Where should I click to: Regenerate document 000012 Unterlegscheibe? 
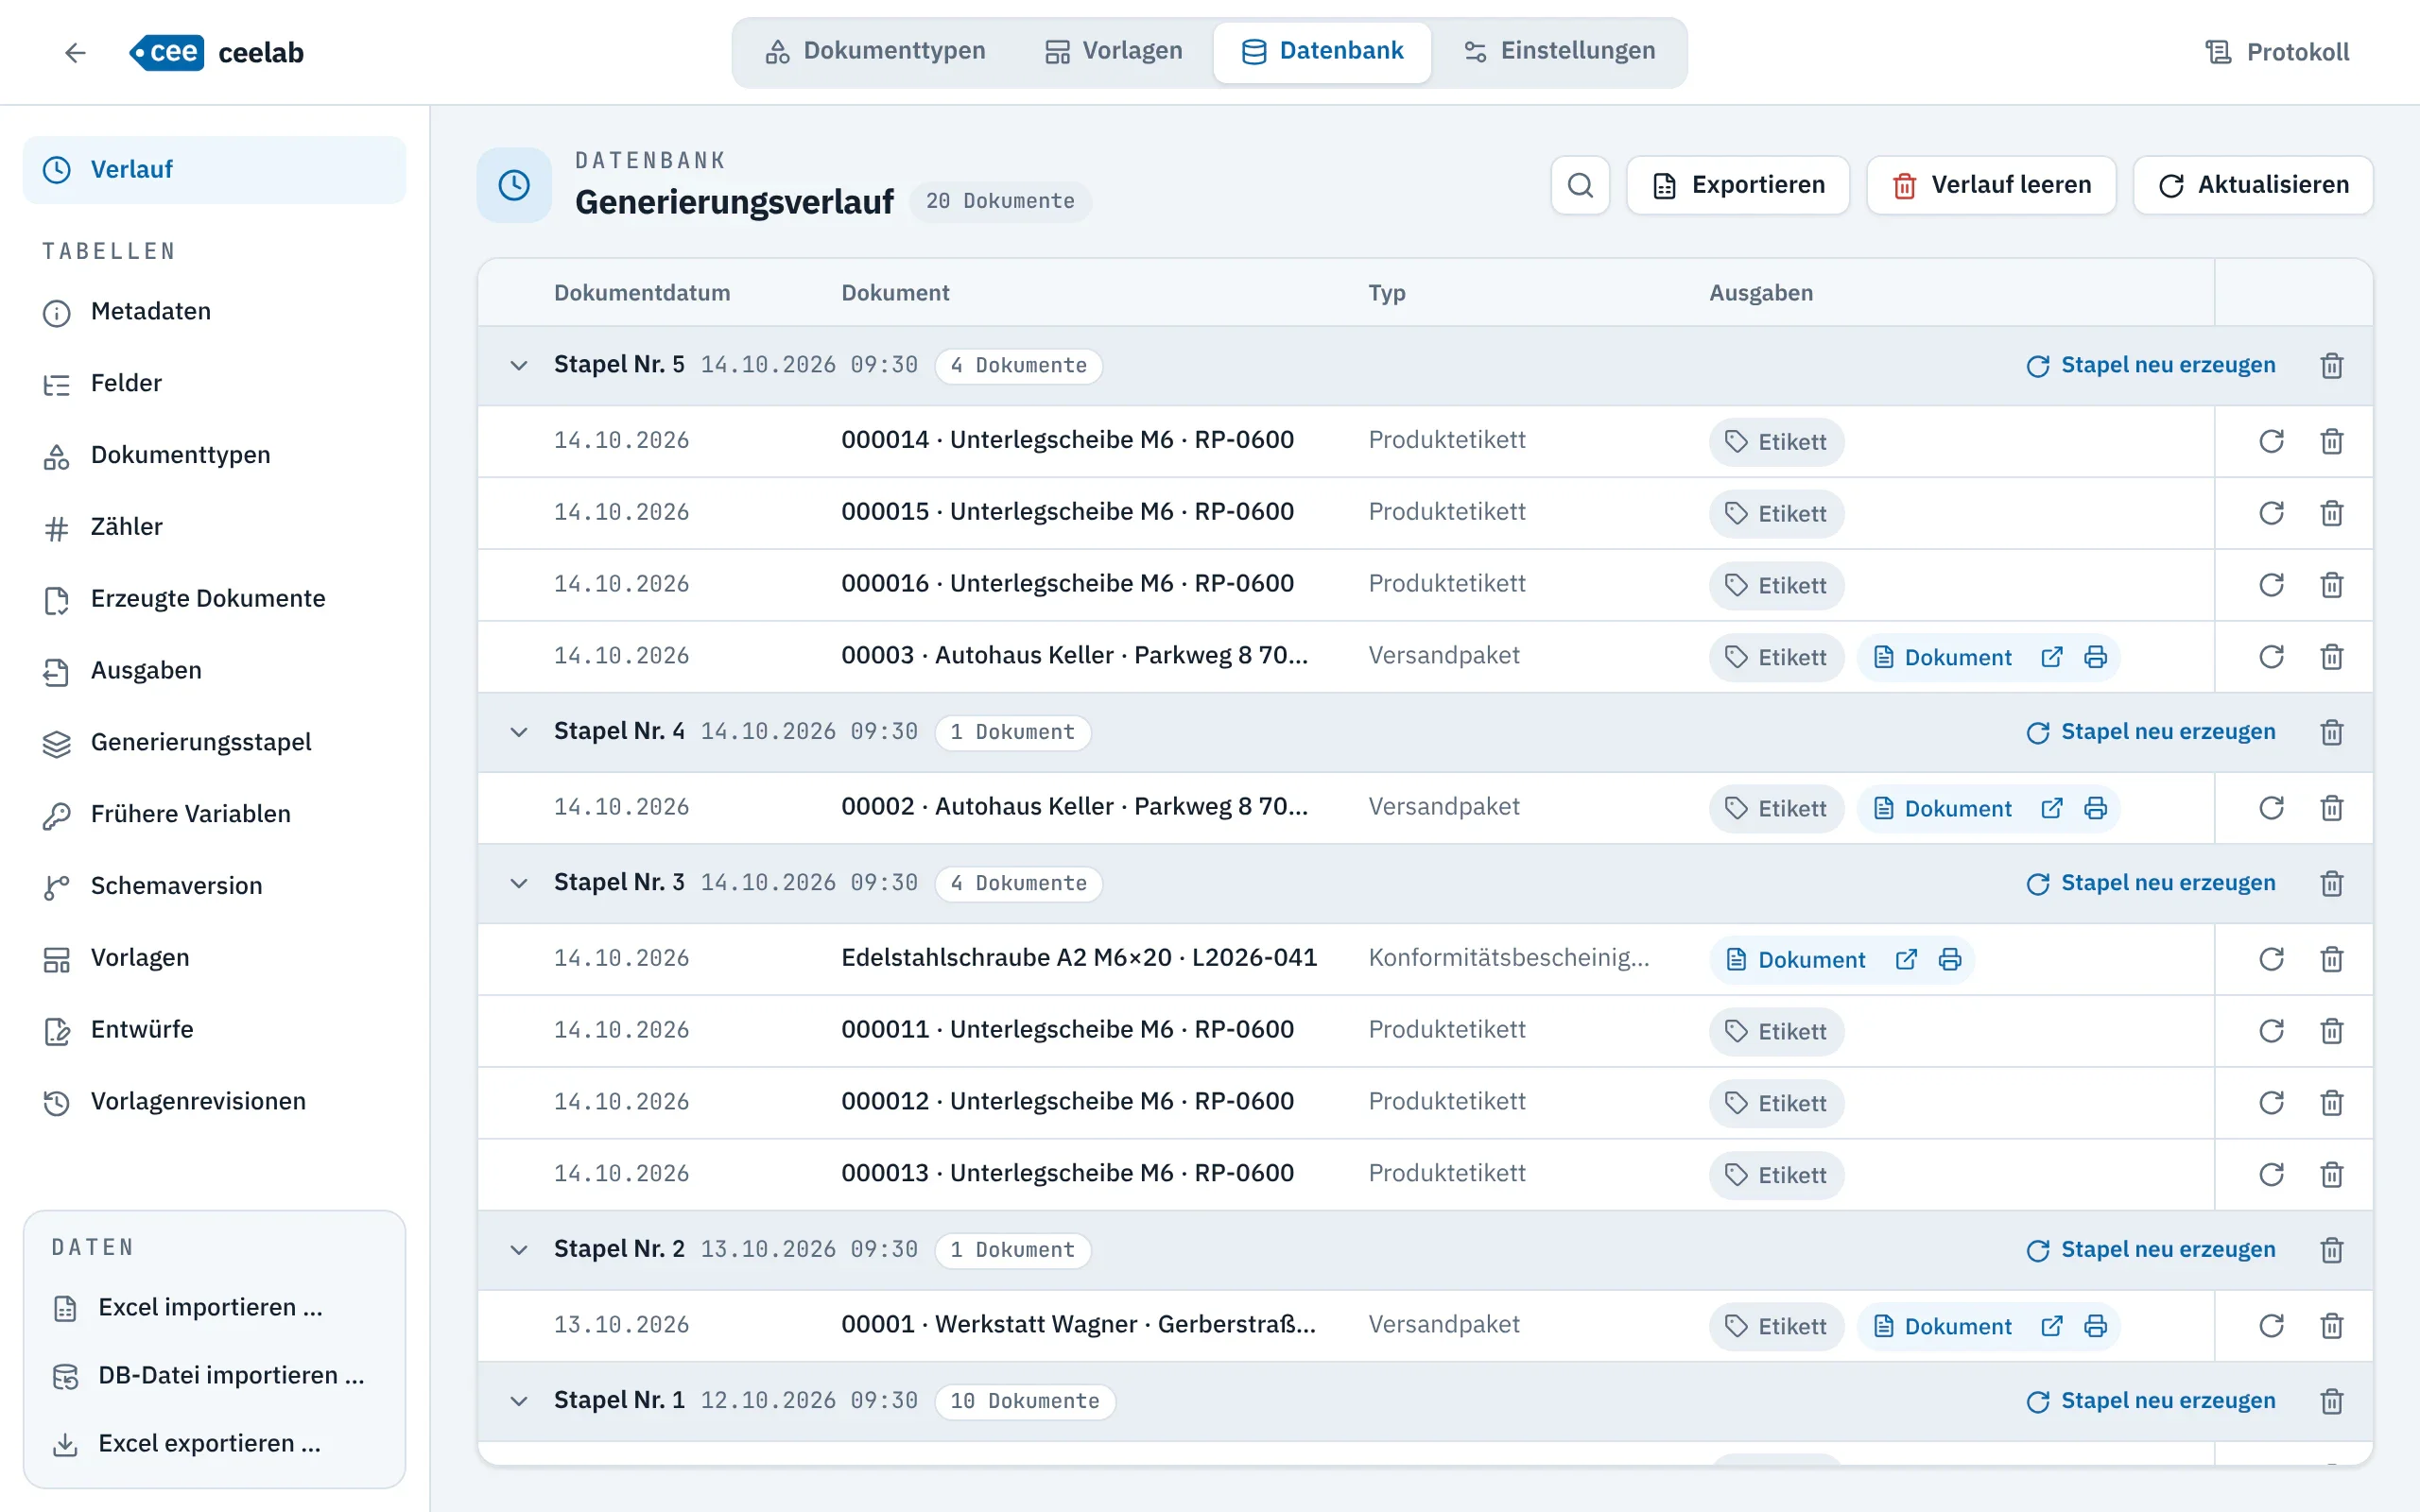(x=2271, y=1102)
